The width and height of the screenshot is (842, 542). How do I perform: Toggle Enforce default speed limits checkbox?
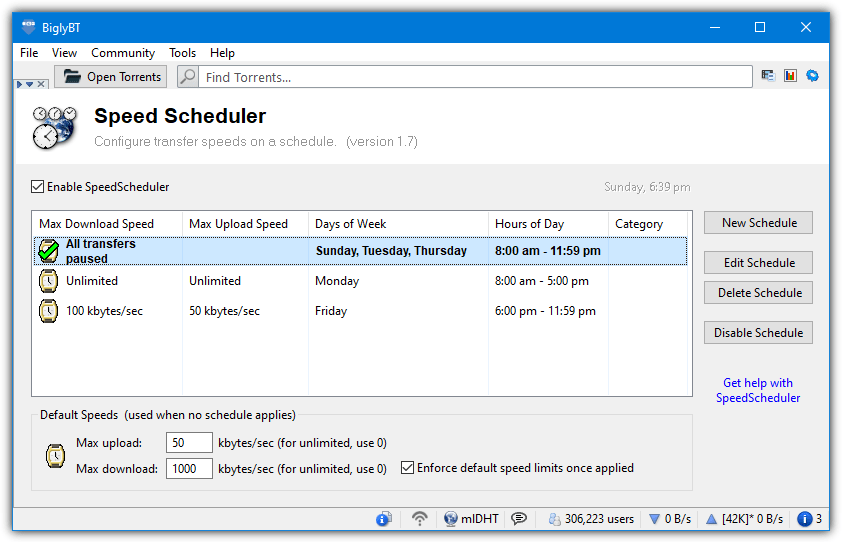click(x=407, y=468)
